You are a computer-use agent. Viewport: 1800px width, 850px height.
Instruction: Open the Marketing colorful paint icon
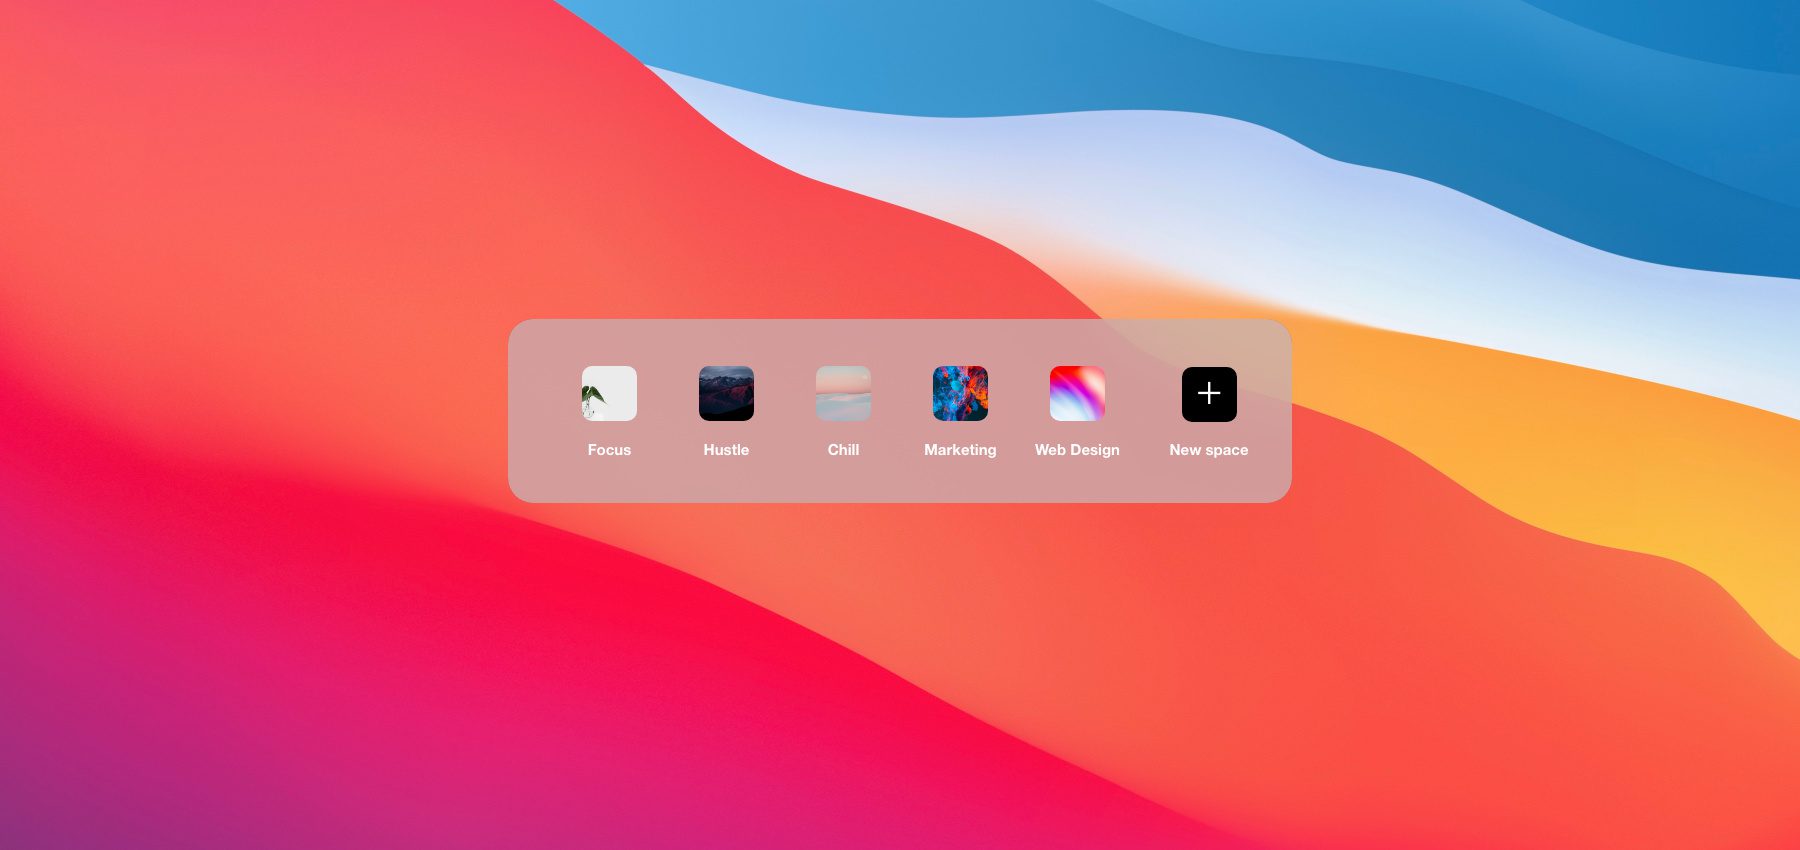click(960, 393)
